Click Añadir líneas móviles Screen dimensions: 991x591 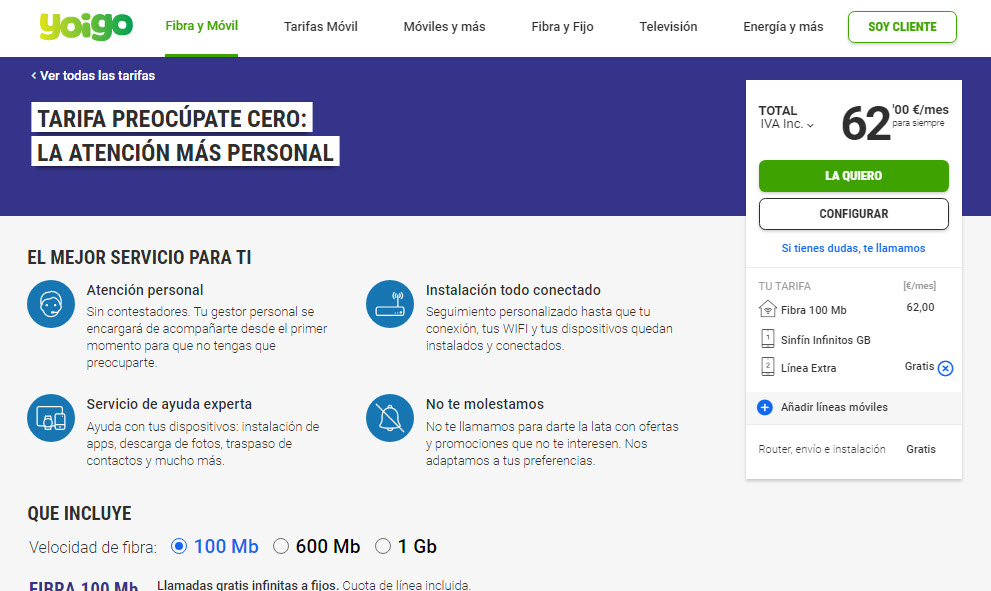pos(834,407)
